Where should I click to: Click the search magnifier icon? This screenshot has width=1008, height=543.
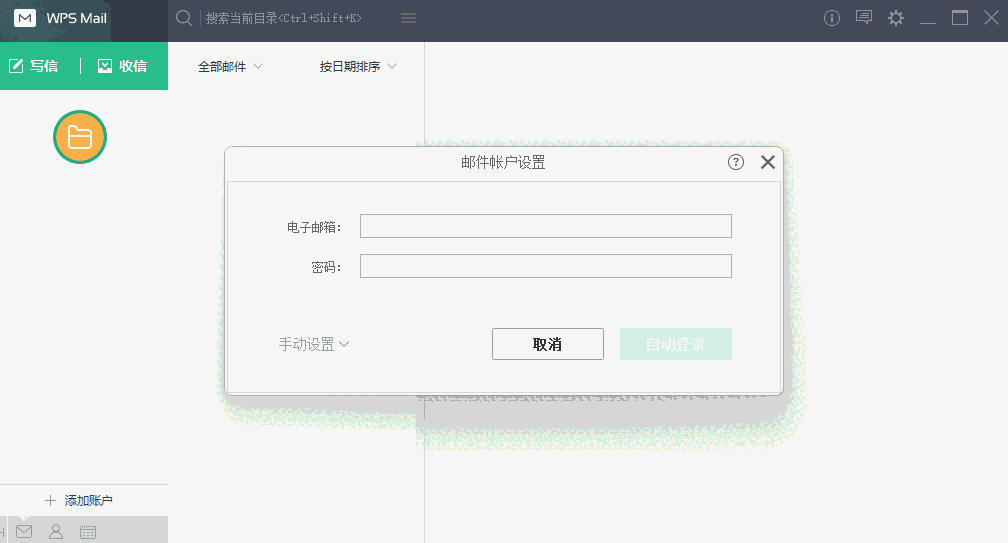point(184,18)
